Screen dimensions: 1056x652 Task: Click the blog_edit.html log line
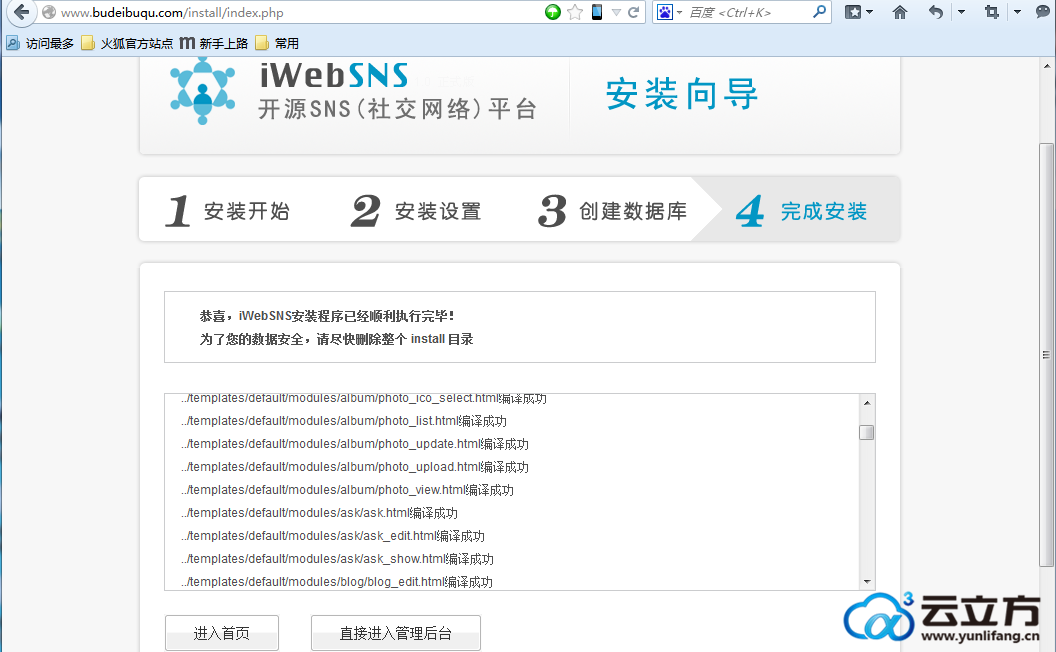coord(337,581)
